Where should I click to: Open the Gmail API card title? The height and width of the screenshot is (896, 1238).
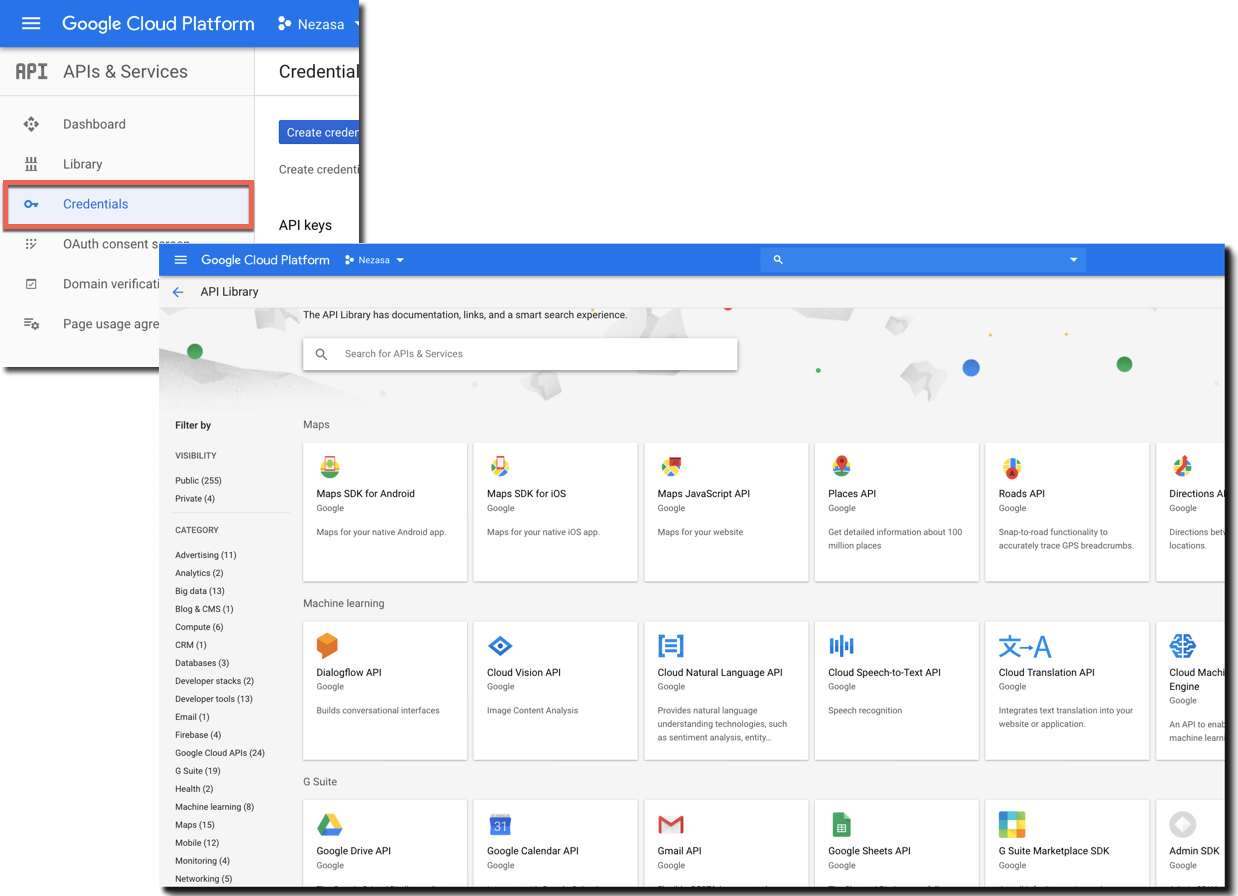pos(679,851)
